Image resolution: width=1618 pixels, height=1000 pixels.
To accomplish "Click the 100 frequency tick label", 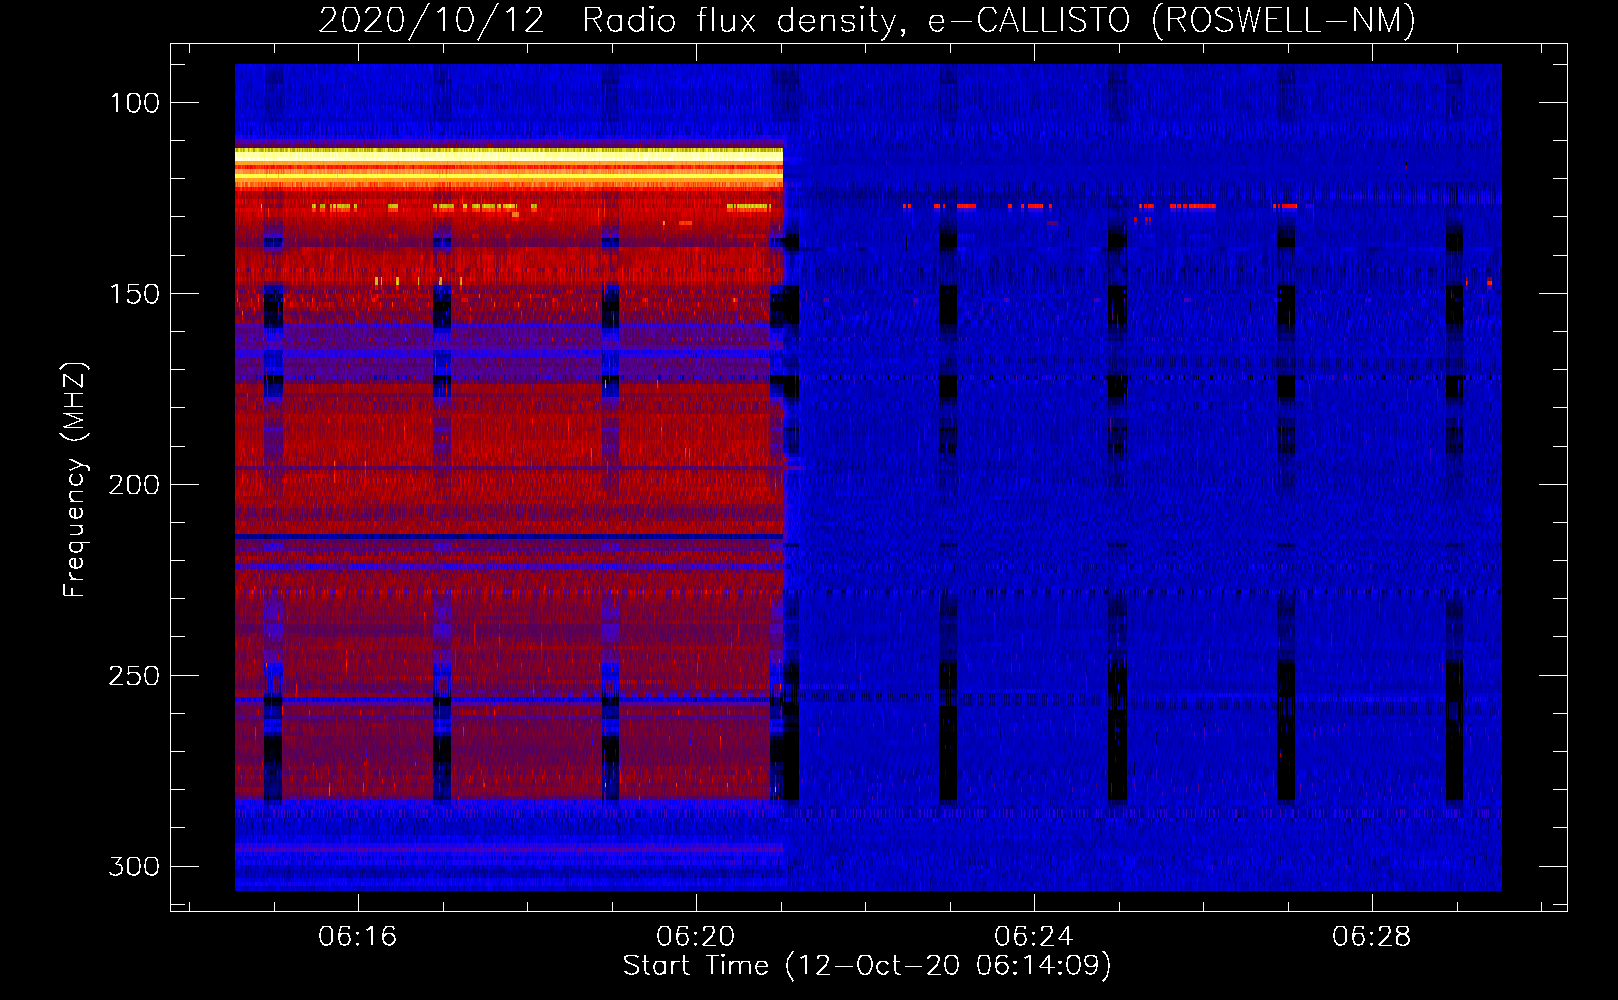I will point(134,103).
